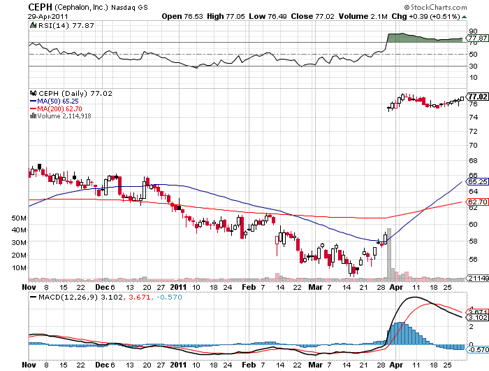Click the blue -0.570 histogram value

point(169,297)
